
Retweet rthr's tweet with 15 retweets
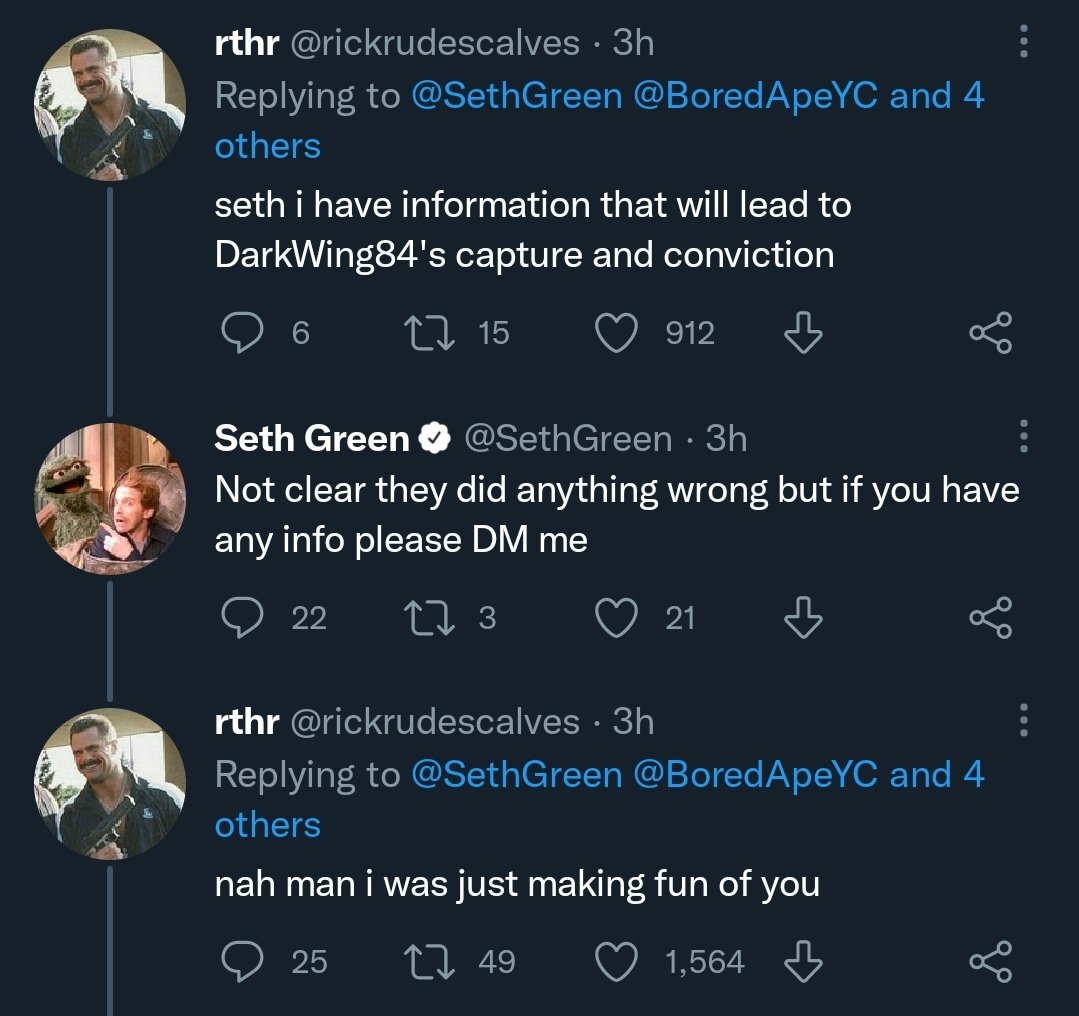click(429, 332)
